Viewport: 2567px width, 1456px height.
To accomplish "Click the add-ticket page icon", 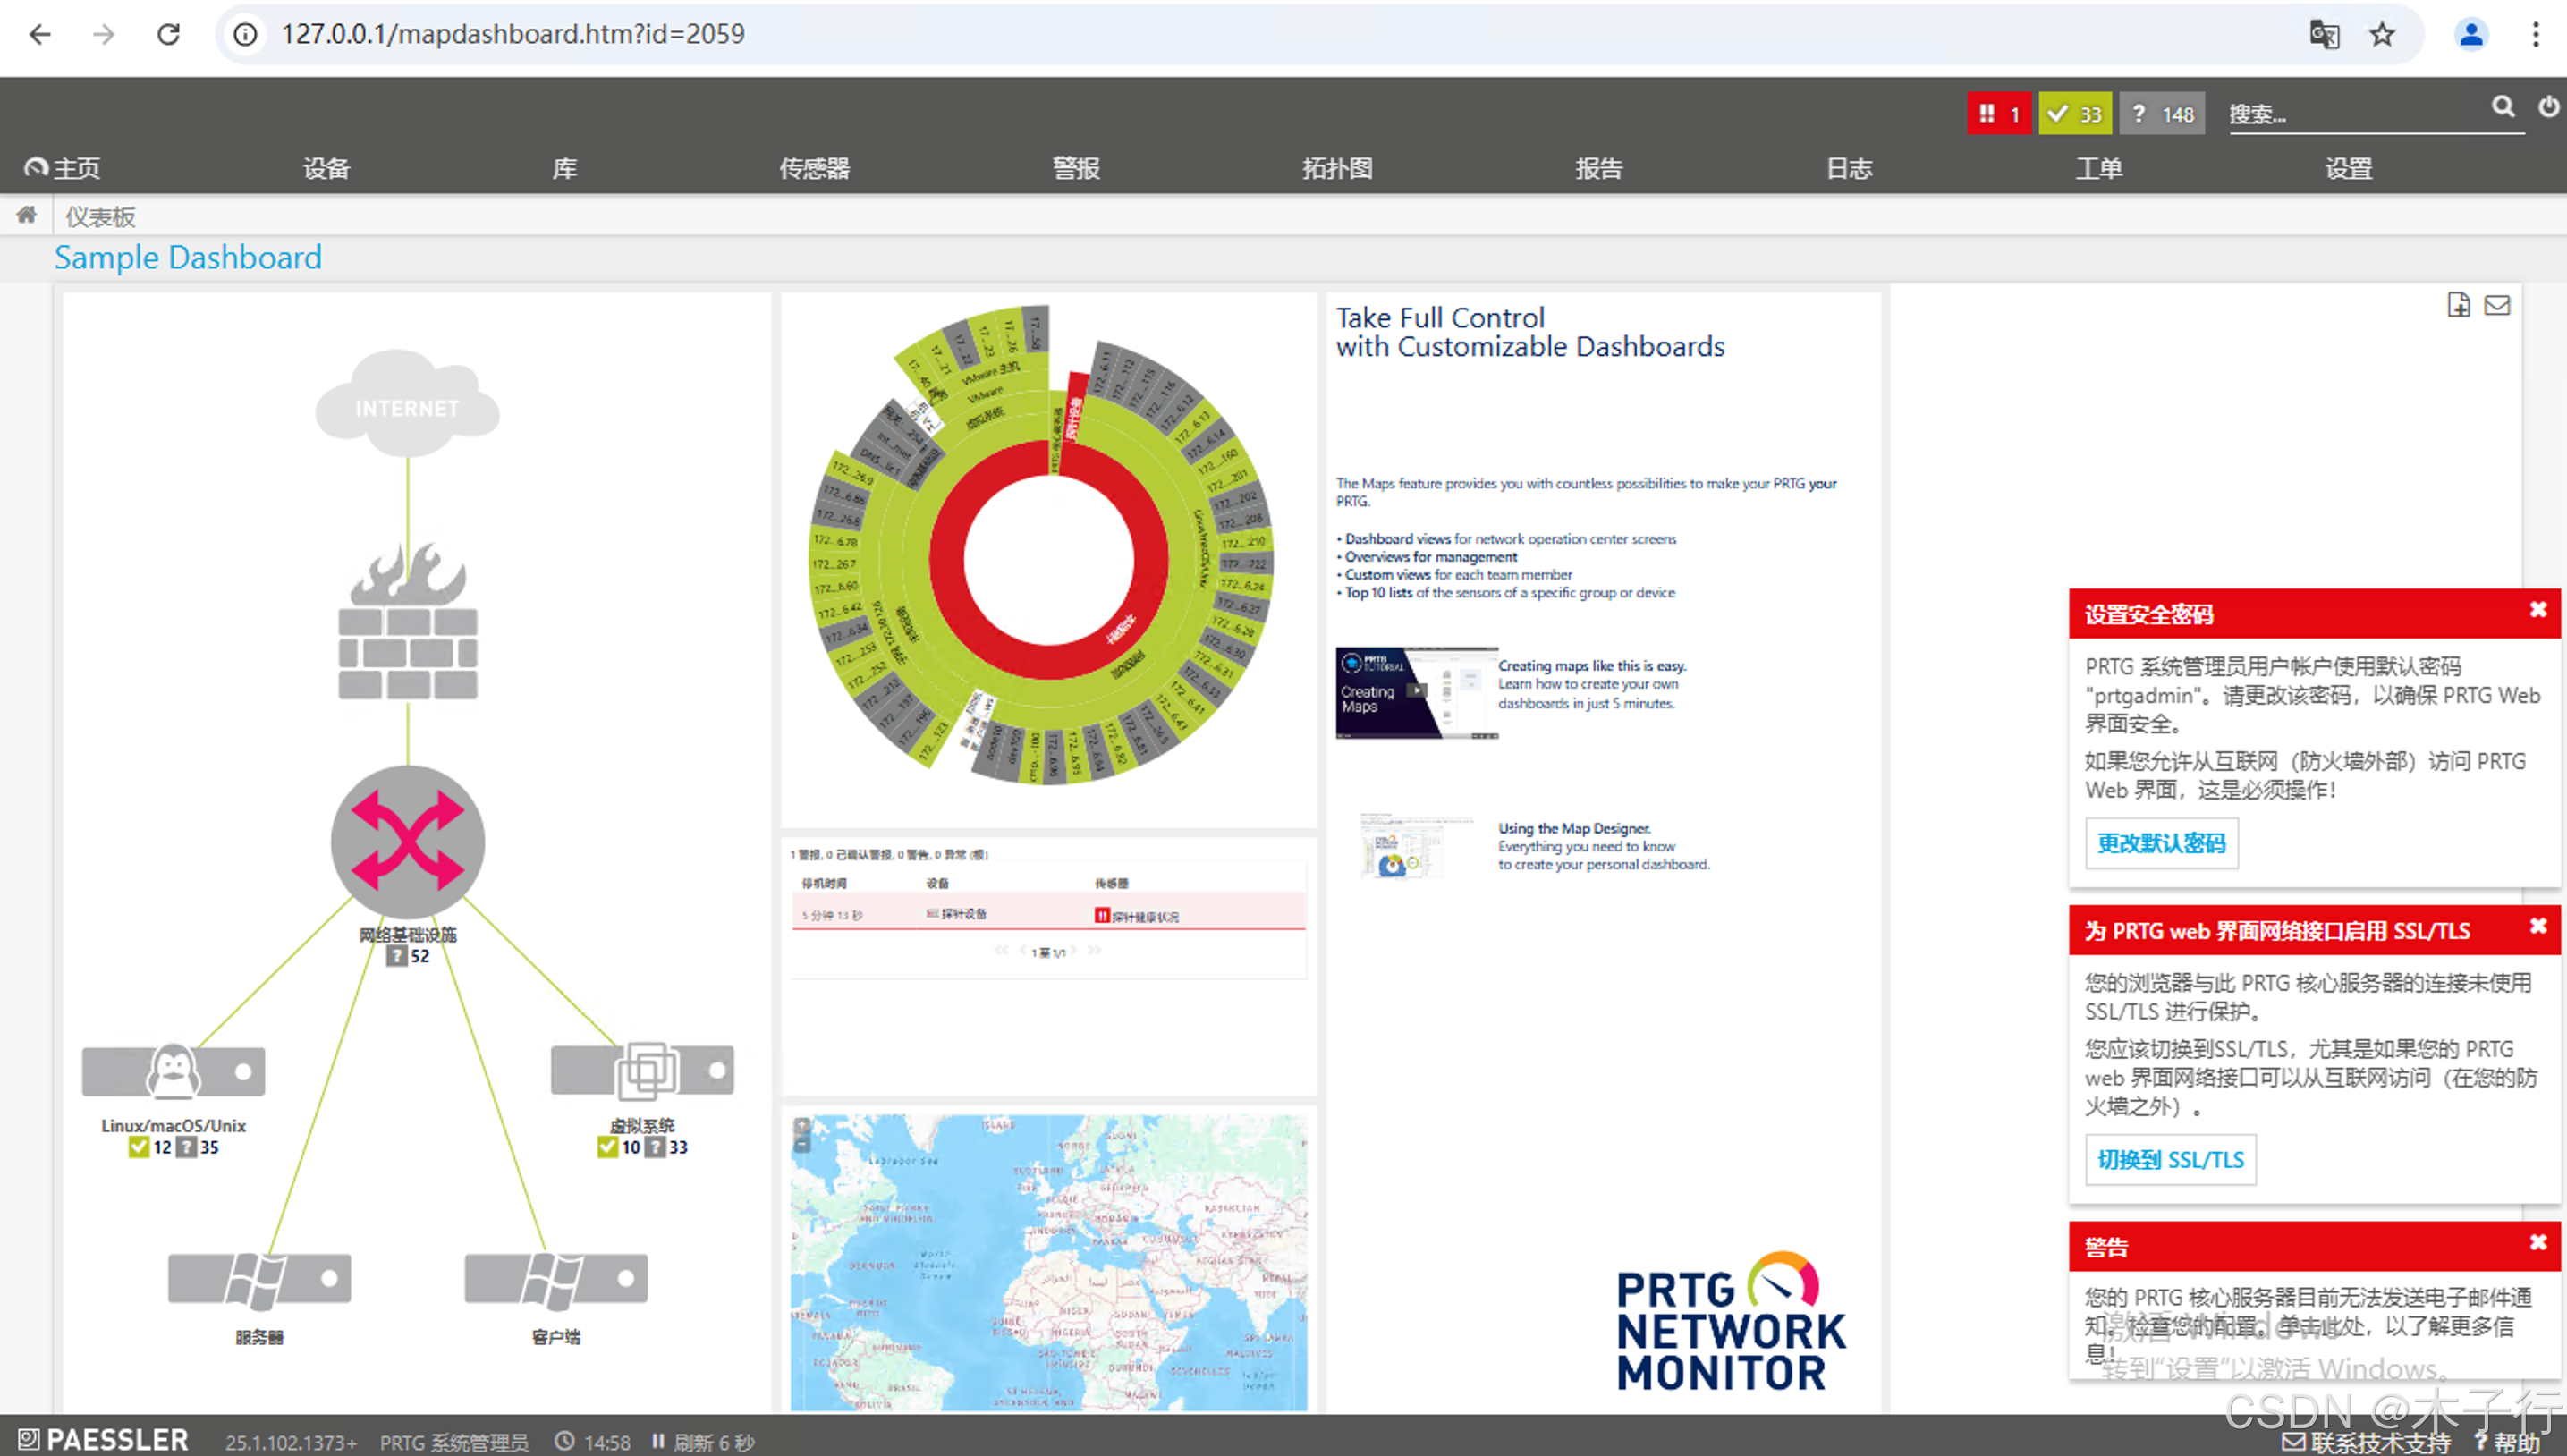I will point(2458,305).
